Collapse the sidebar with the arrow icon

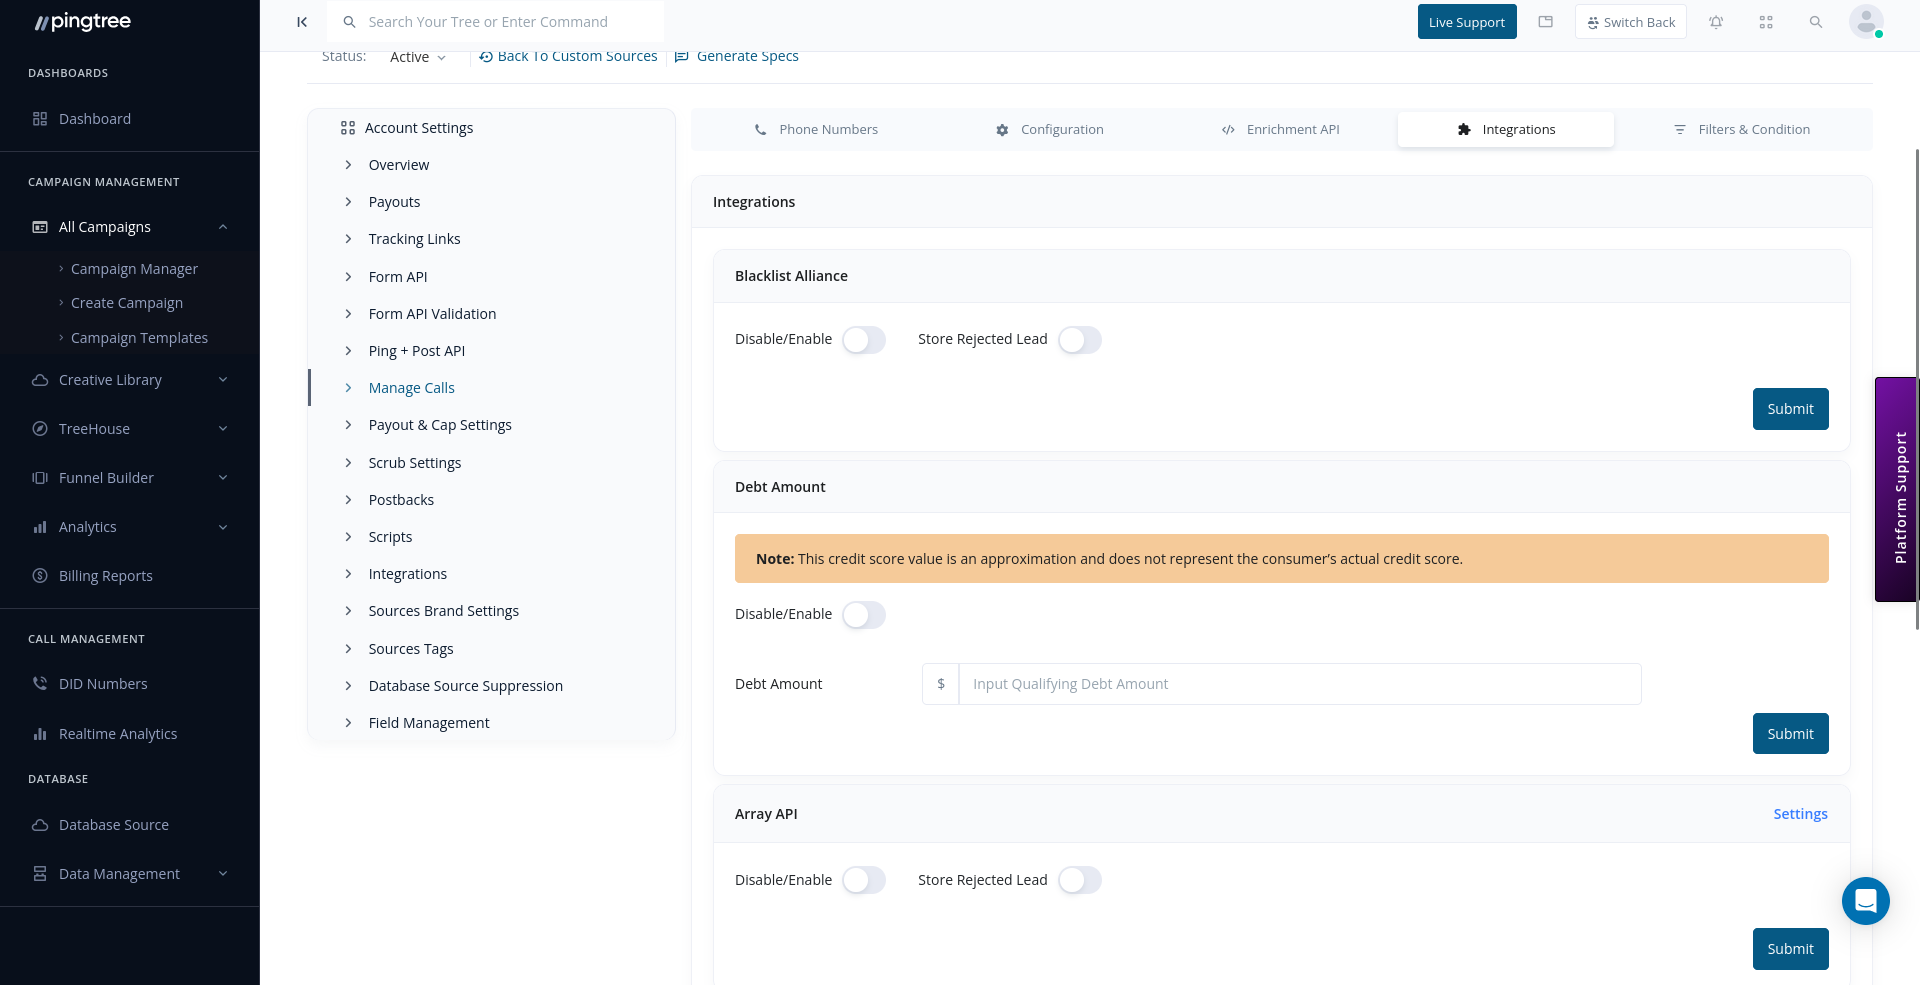[x=302, y=21]
